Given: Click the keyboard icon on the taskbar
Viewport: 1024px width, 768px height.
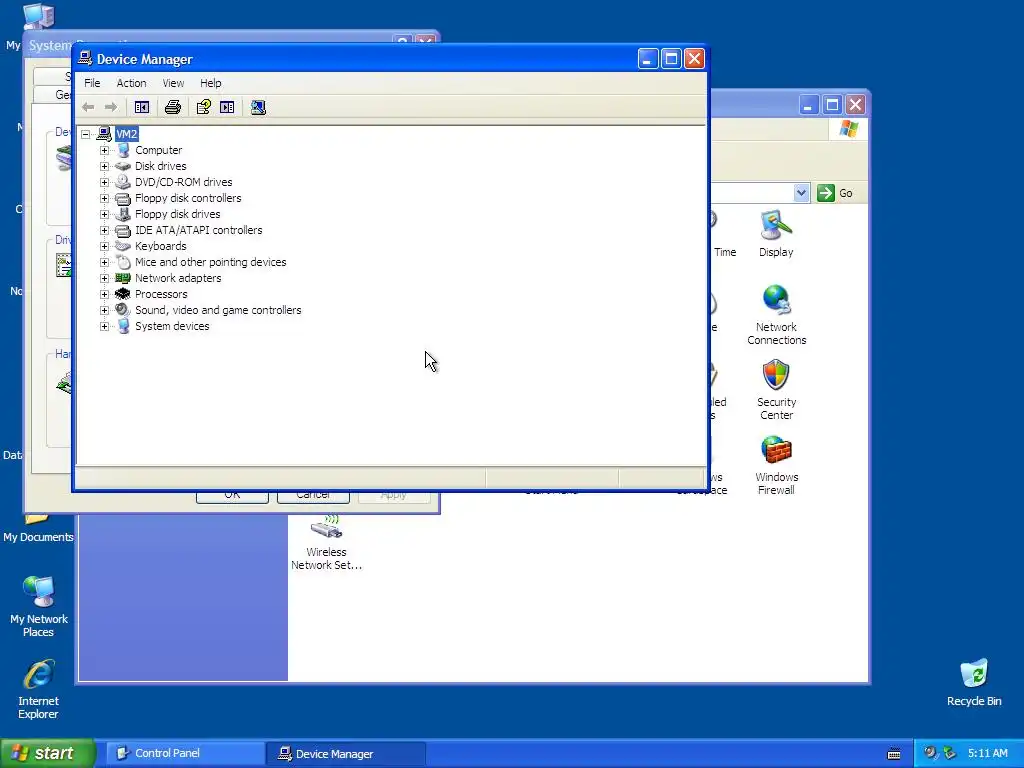Looking at the screenshot, I should pyautogui.click(x=894, y=754).
